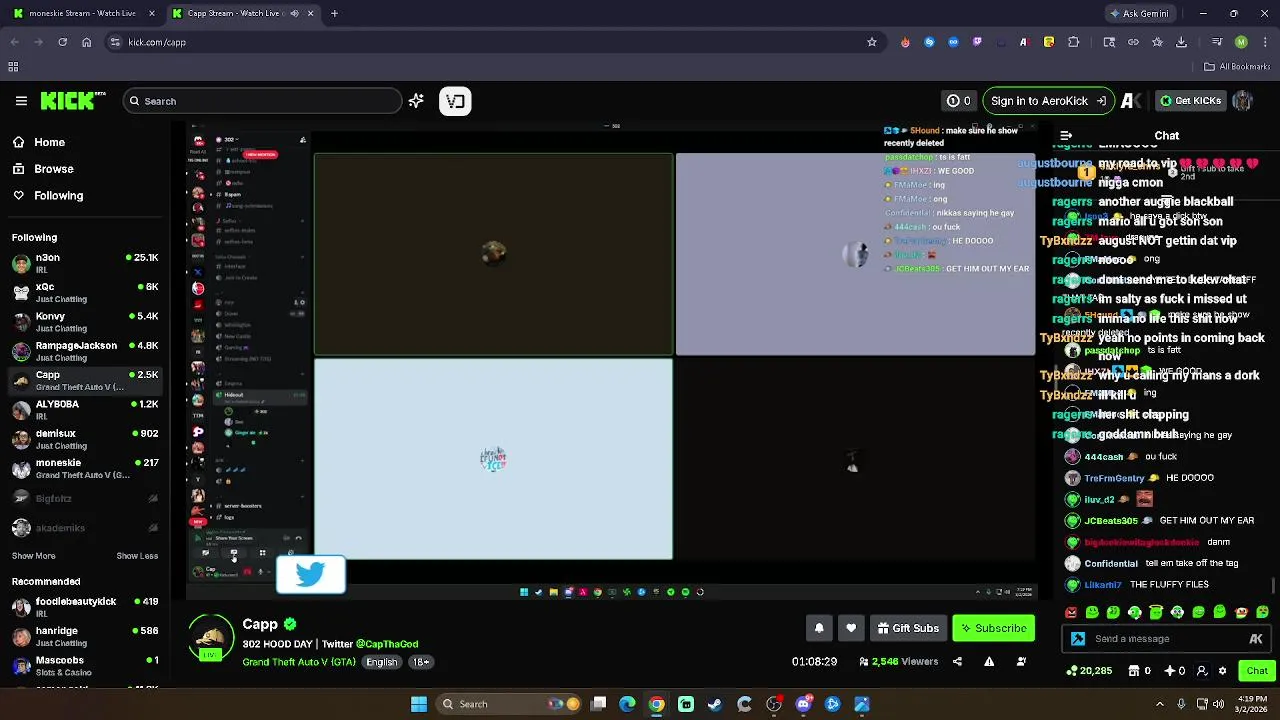Screen dimensions: 1280x720
Task: Enable stream notifications bell
Action: (x=819, y=628)
